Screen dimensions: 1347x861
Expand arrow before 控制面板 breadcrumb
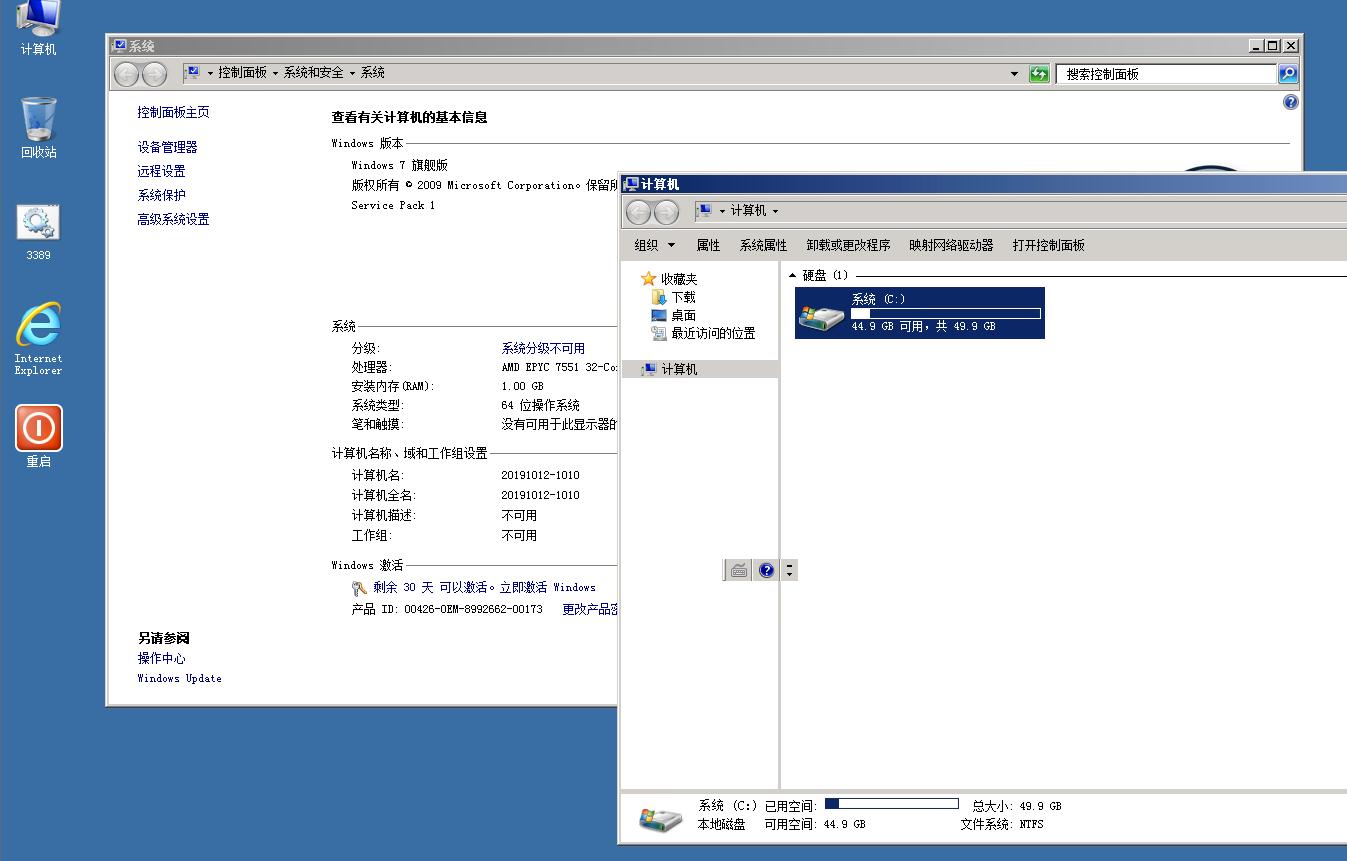click(x=210, y=73)
